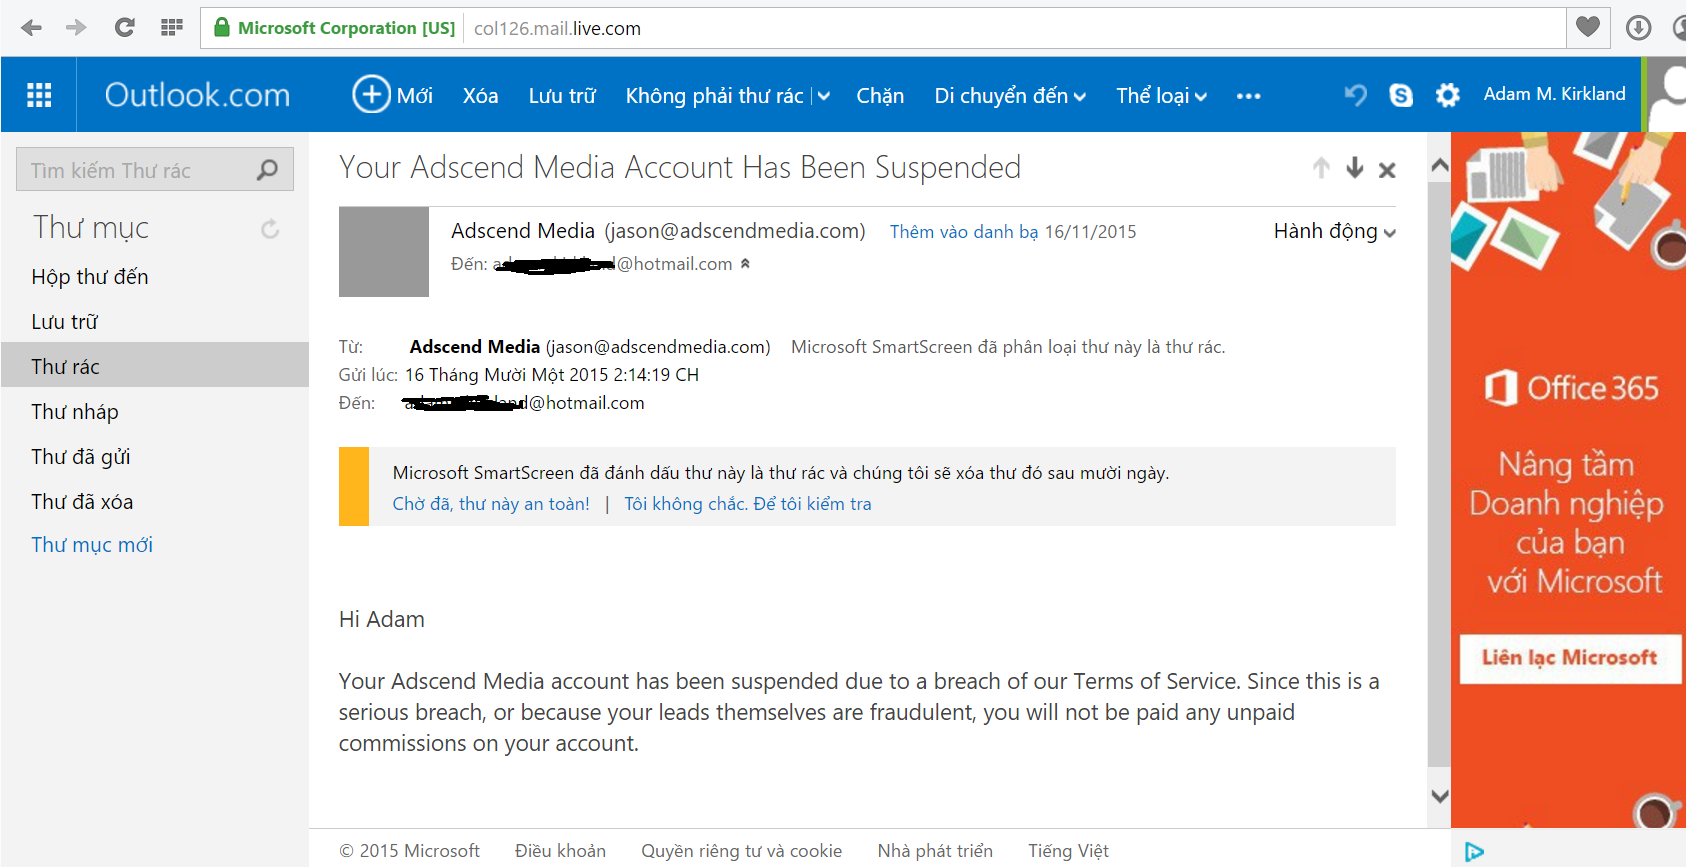Open the Thể loại dropdown
The width and height of the screenshot is (1686, 867).
1161,96
